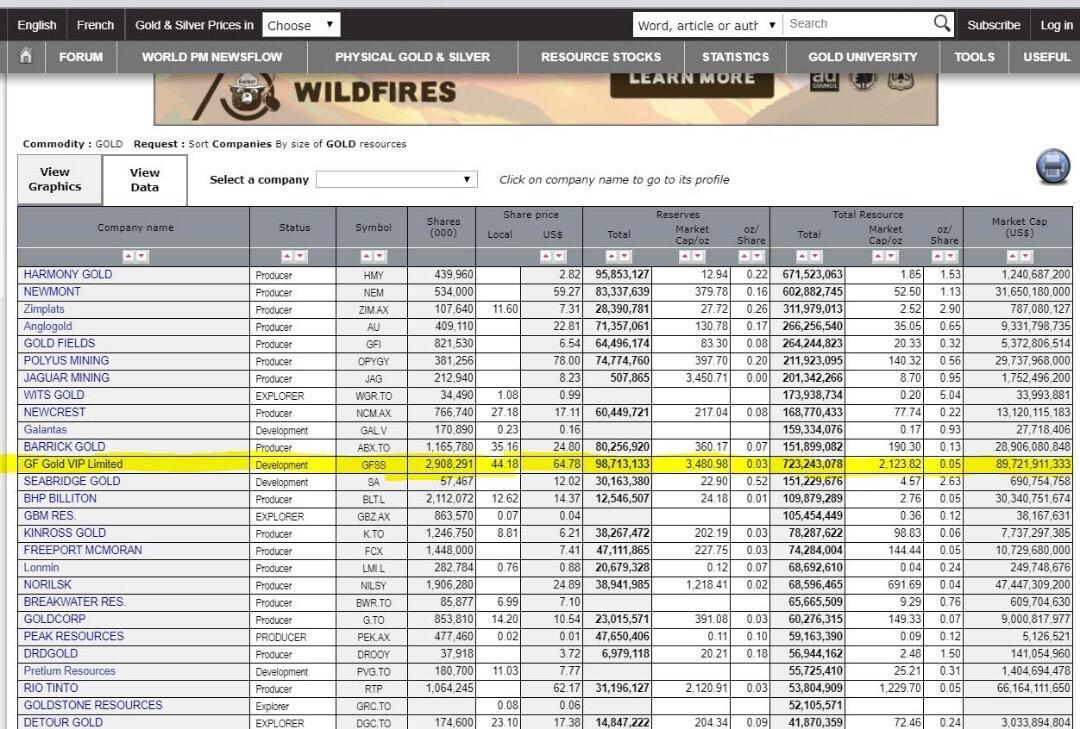Viewport: 1080px width, 729px height.
Task: Open the Gold & Silver Prices Choose dropdown
Action: 302,25
